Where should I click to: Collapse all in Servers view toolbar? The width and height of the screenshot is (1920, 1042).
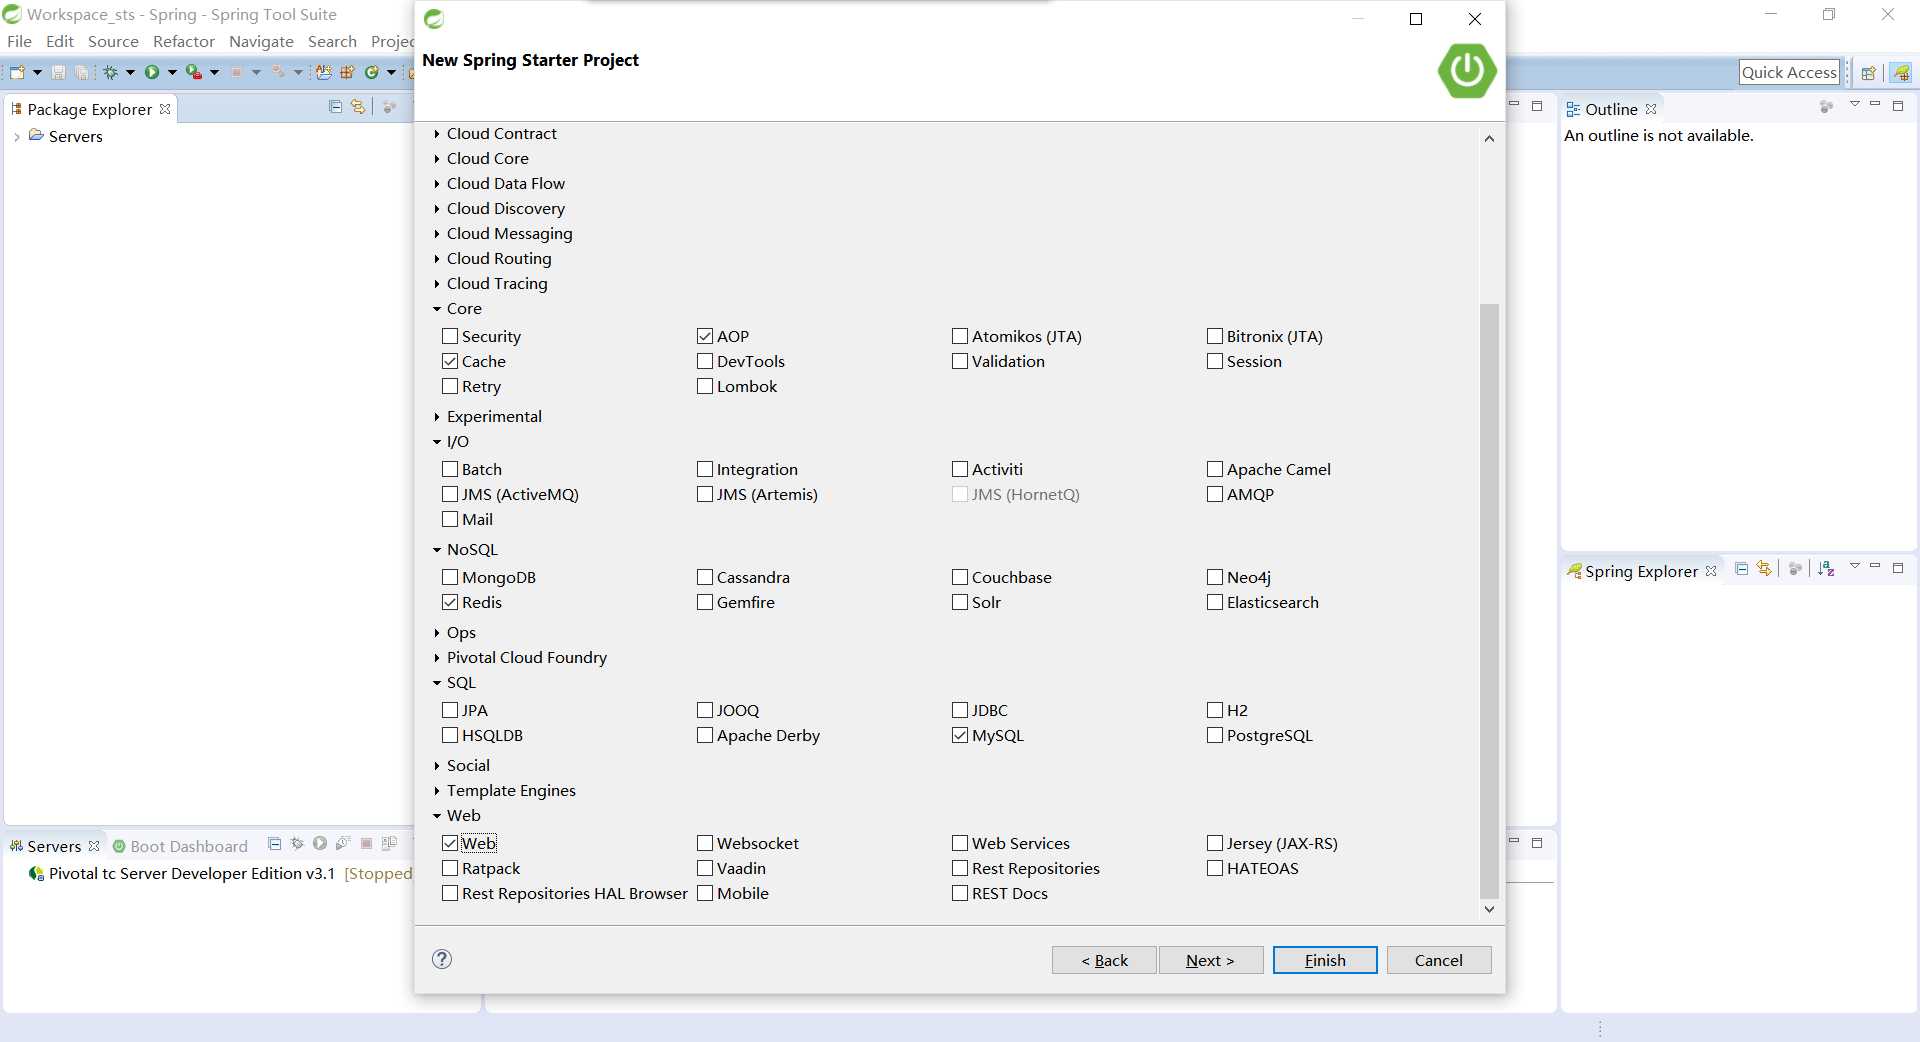274,844
